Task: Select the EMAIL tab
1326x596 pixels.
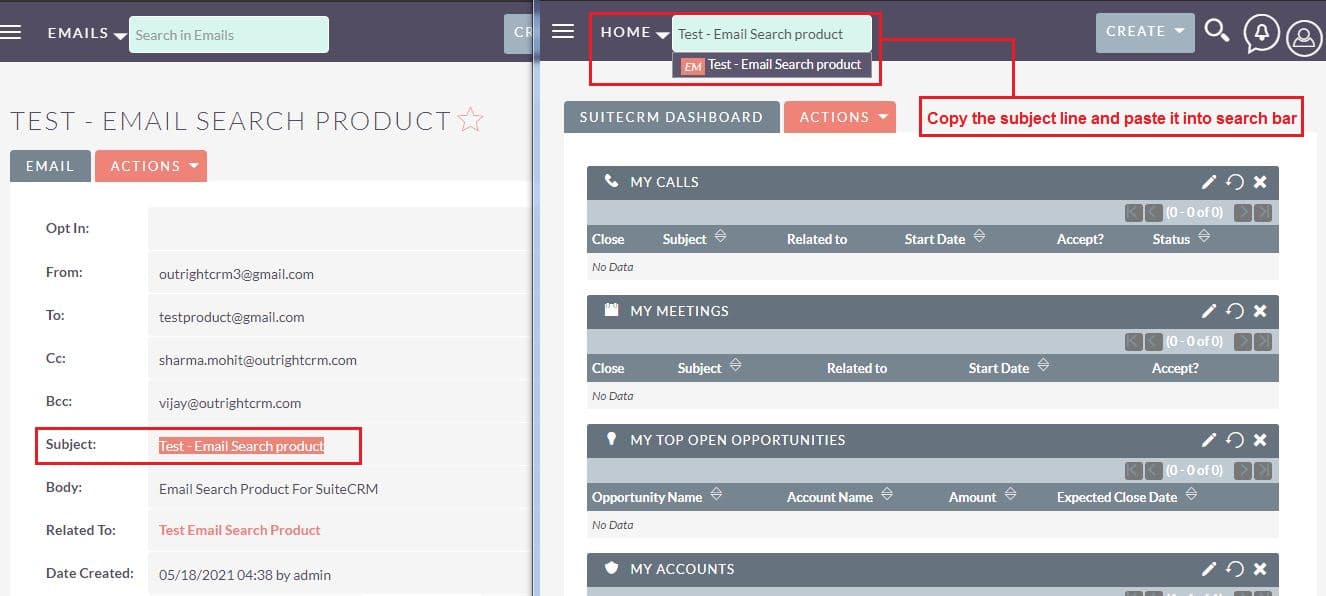Action: [x=50, y=166]
